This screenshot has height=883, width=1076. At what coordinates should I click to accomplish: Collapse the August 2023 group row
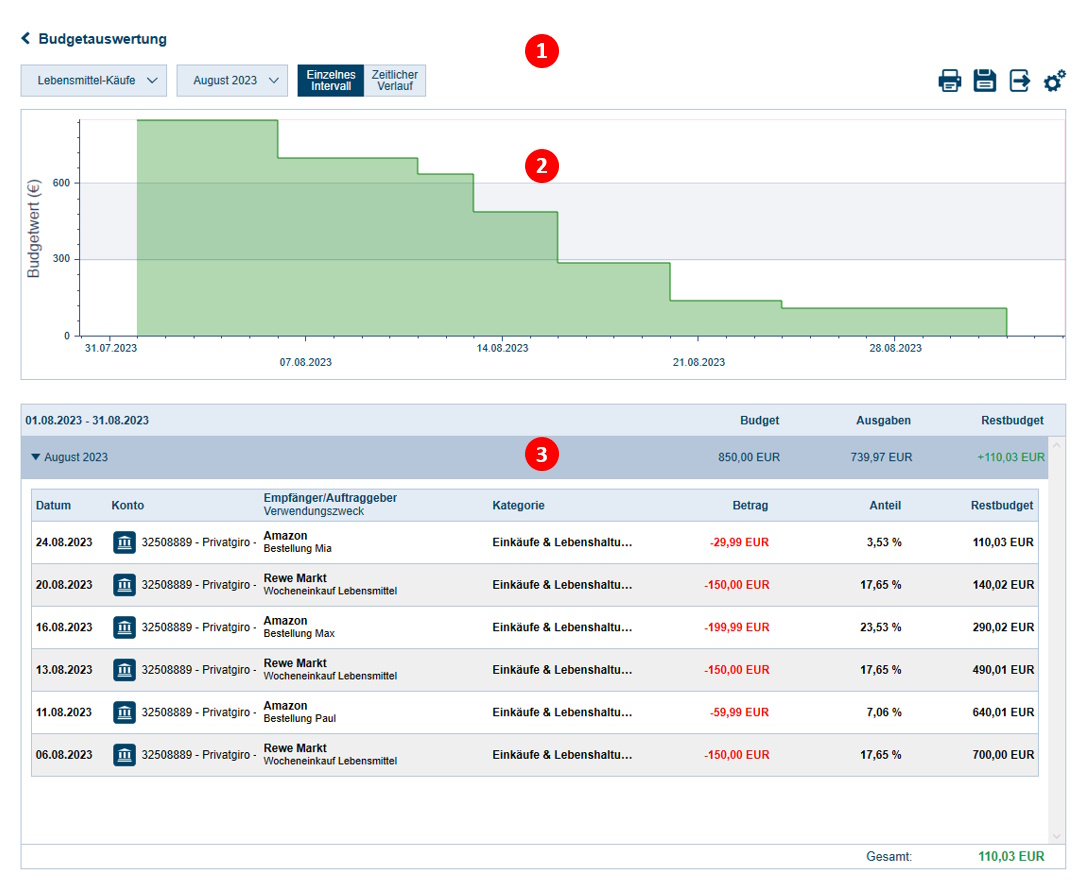coord(37,457)
